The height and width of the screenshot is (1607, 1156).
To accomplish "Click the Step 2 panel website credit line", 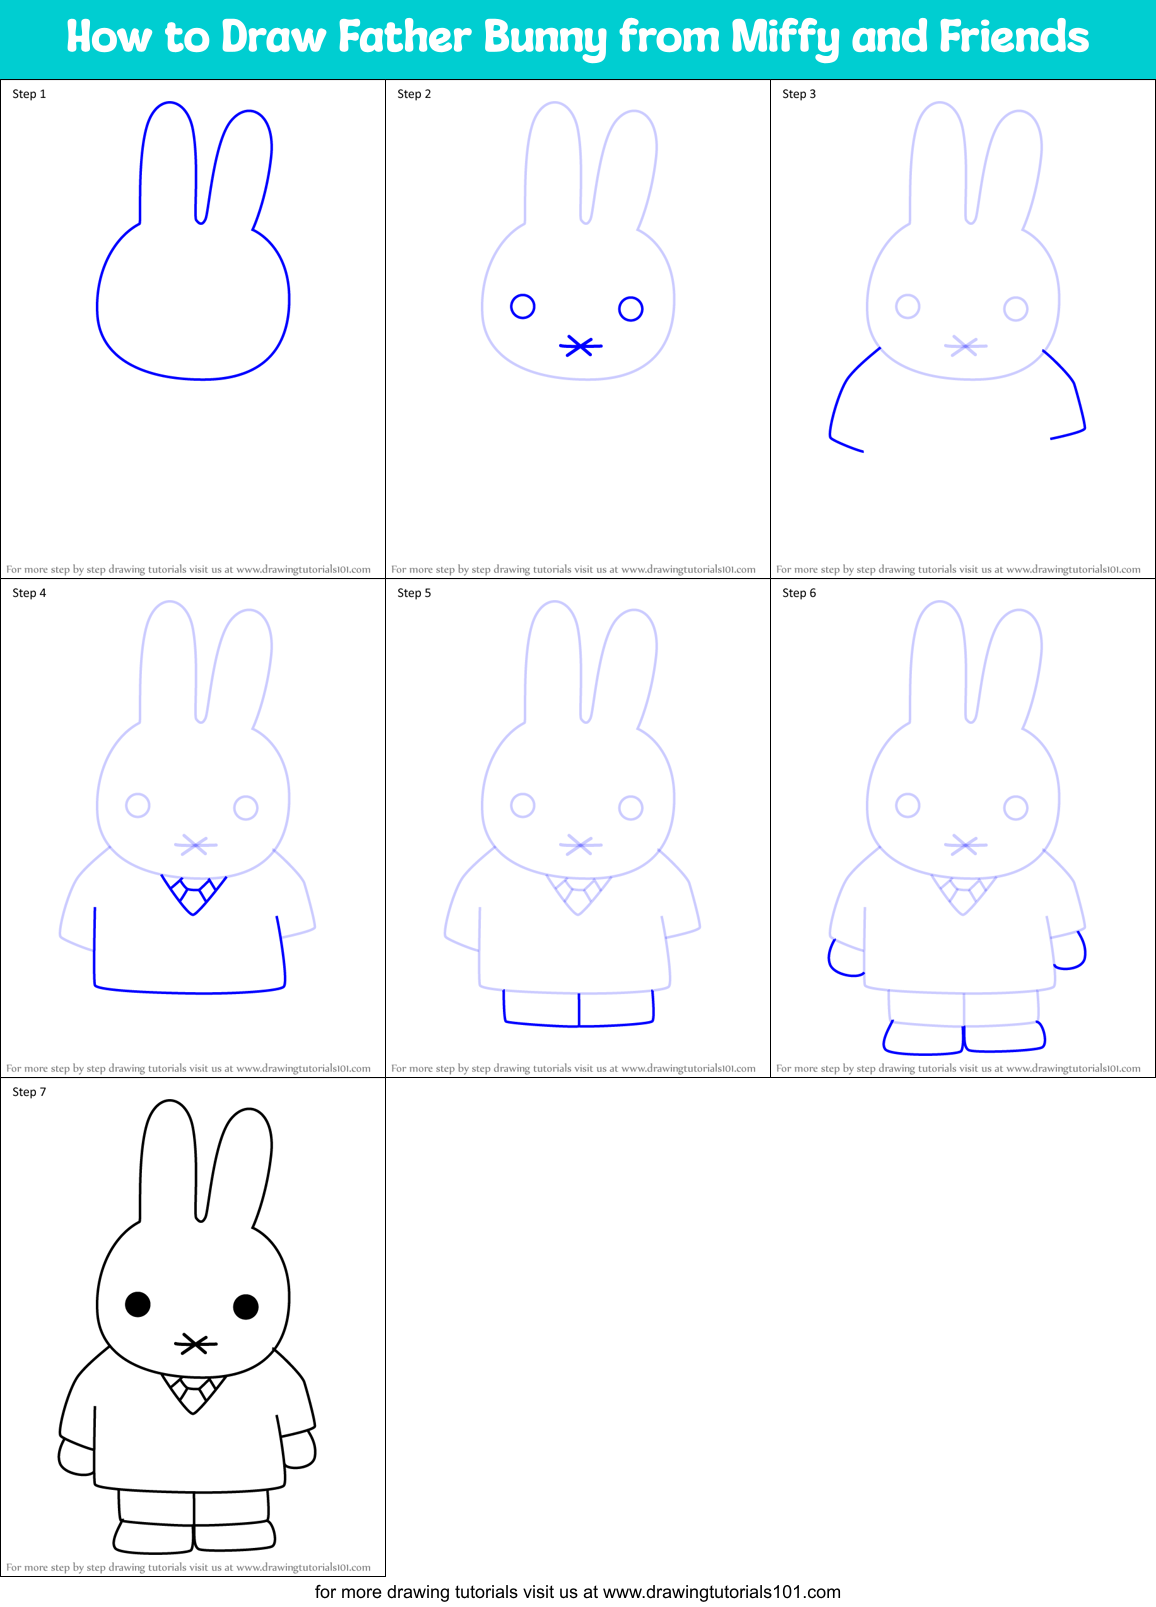I will (x=573, y=569).
